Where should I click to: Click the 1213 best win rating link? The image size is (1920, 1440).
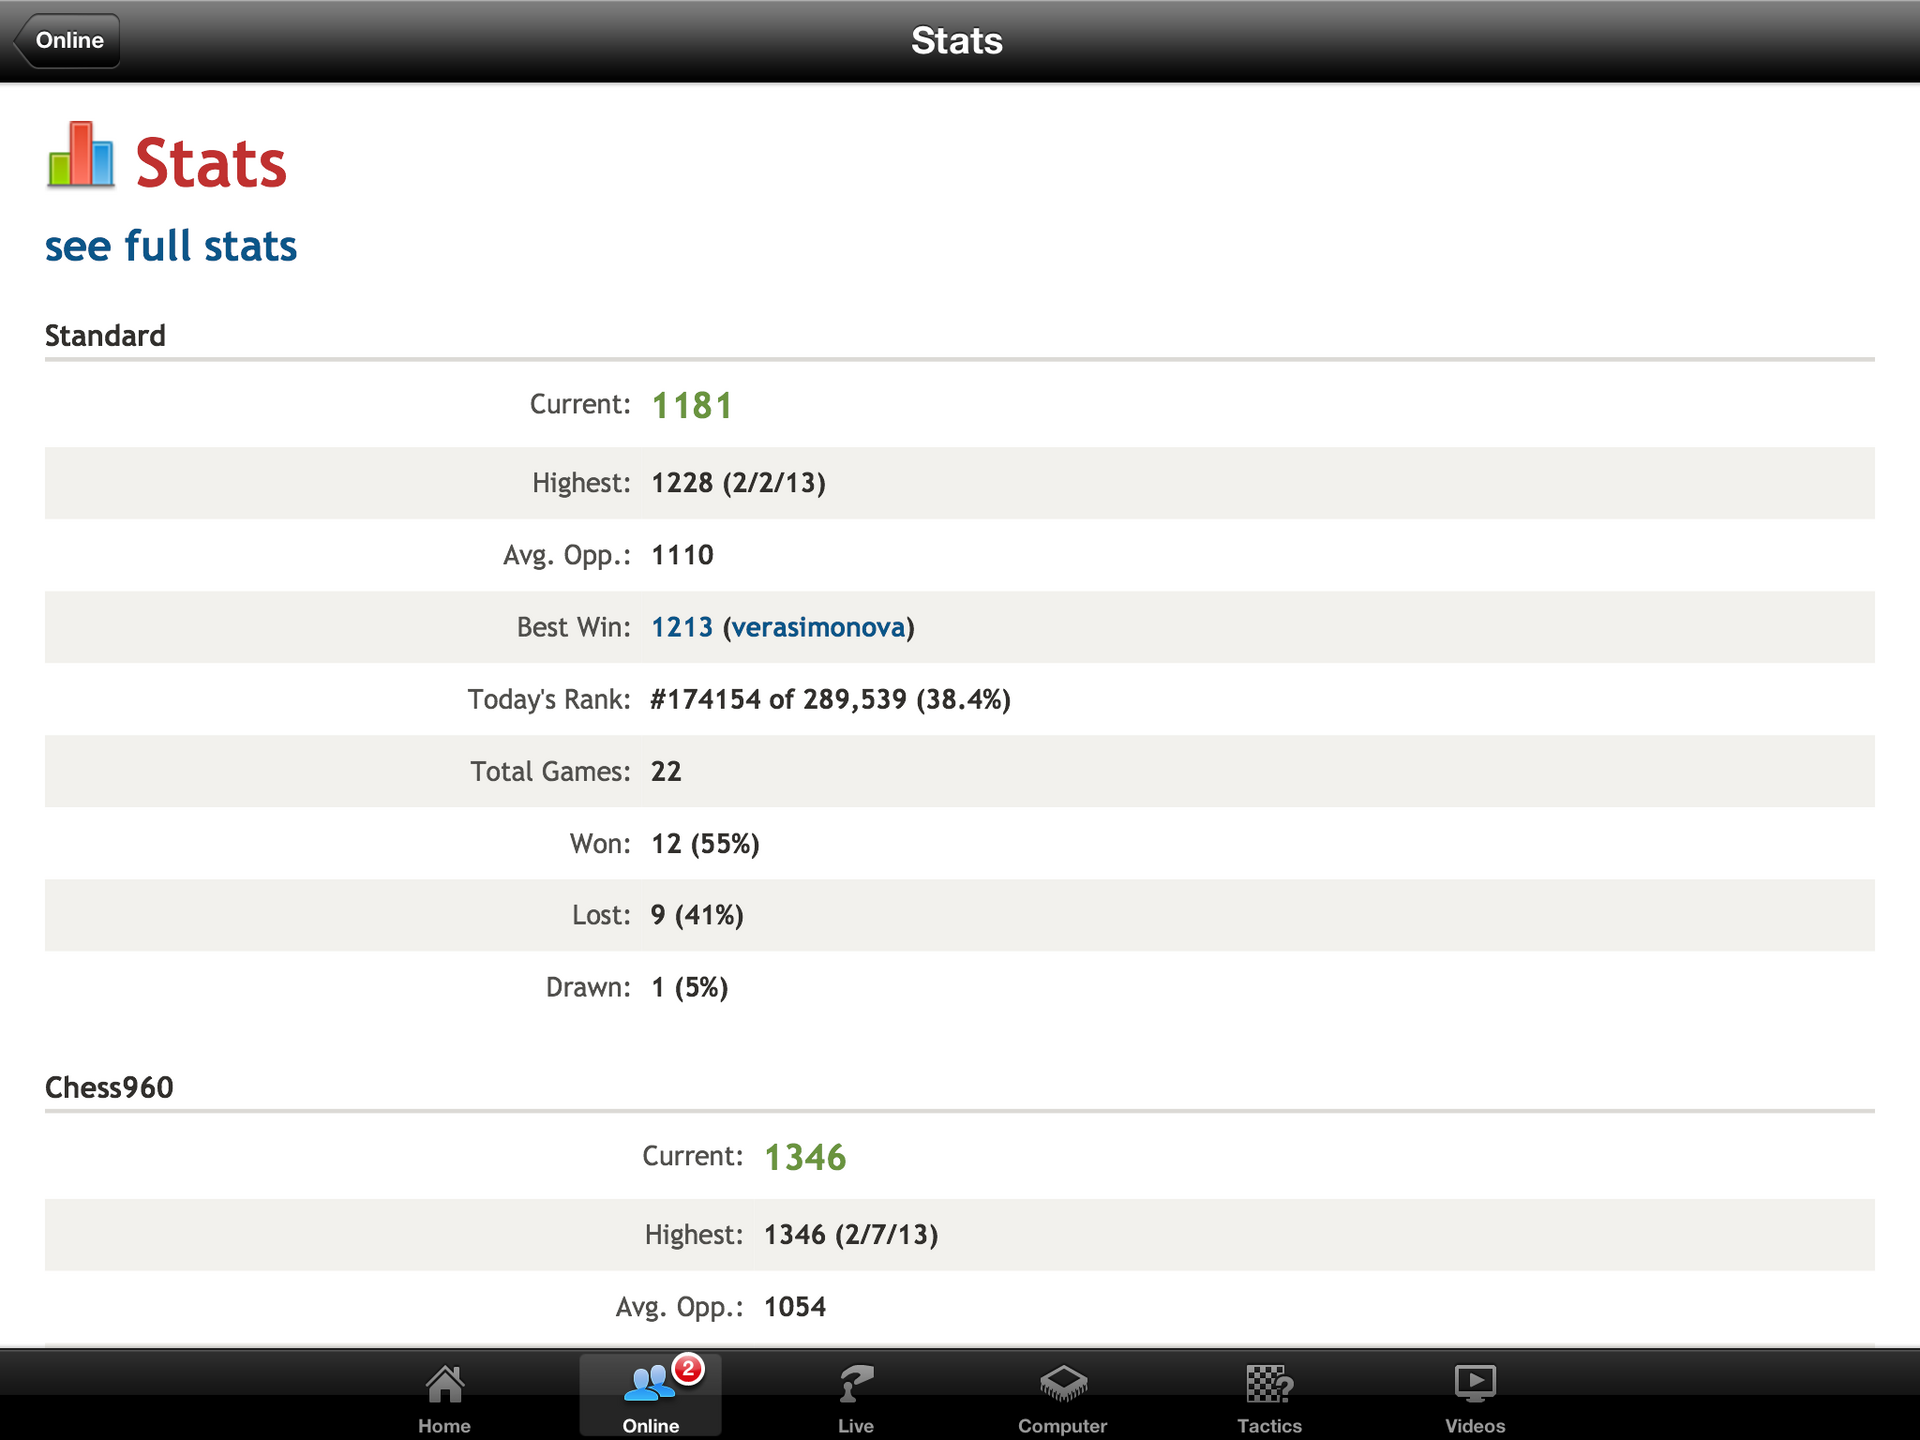click(682, 627)
